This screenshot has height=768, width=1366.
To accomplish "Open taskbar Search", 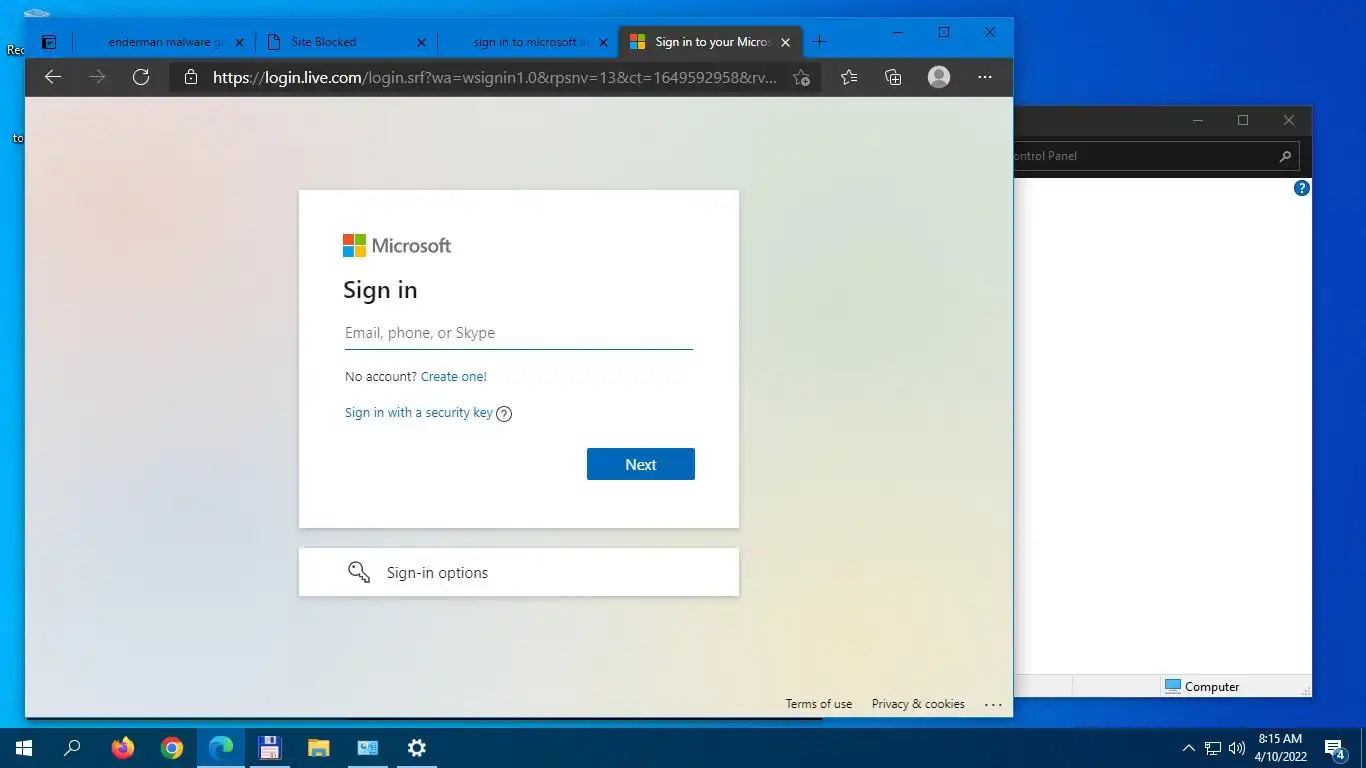I will pos(72,747).
